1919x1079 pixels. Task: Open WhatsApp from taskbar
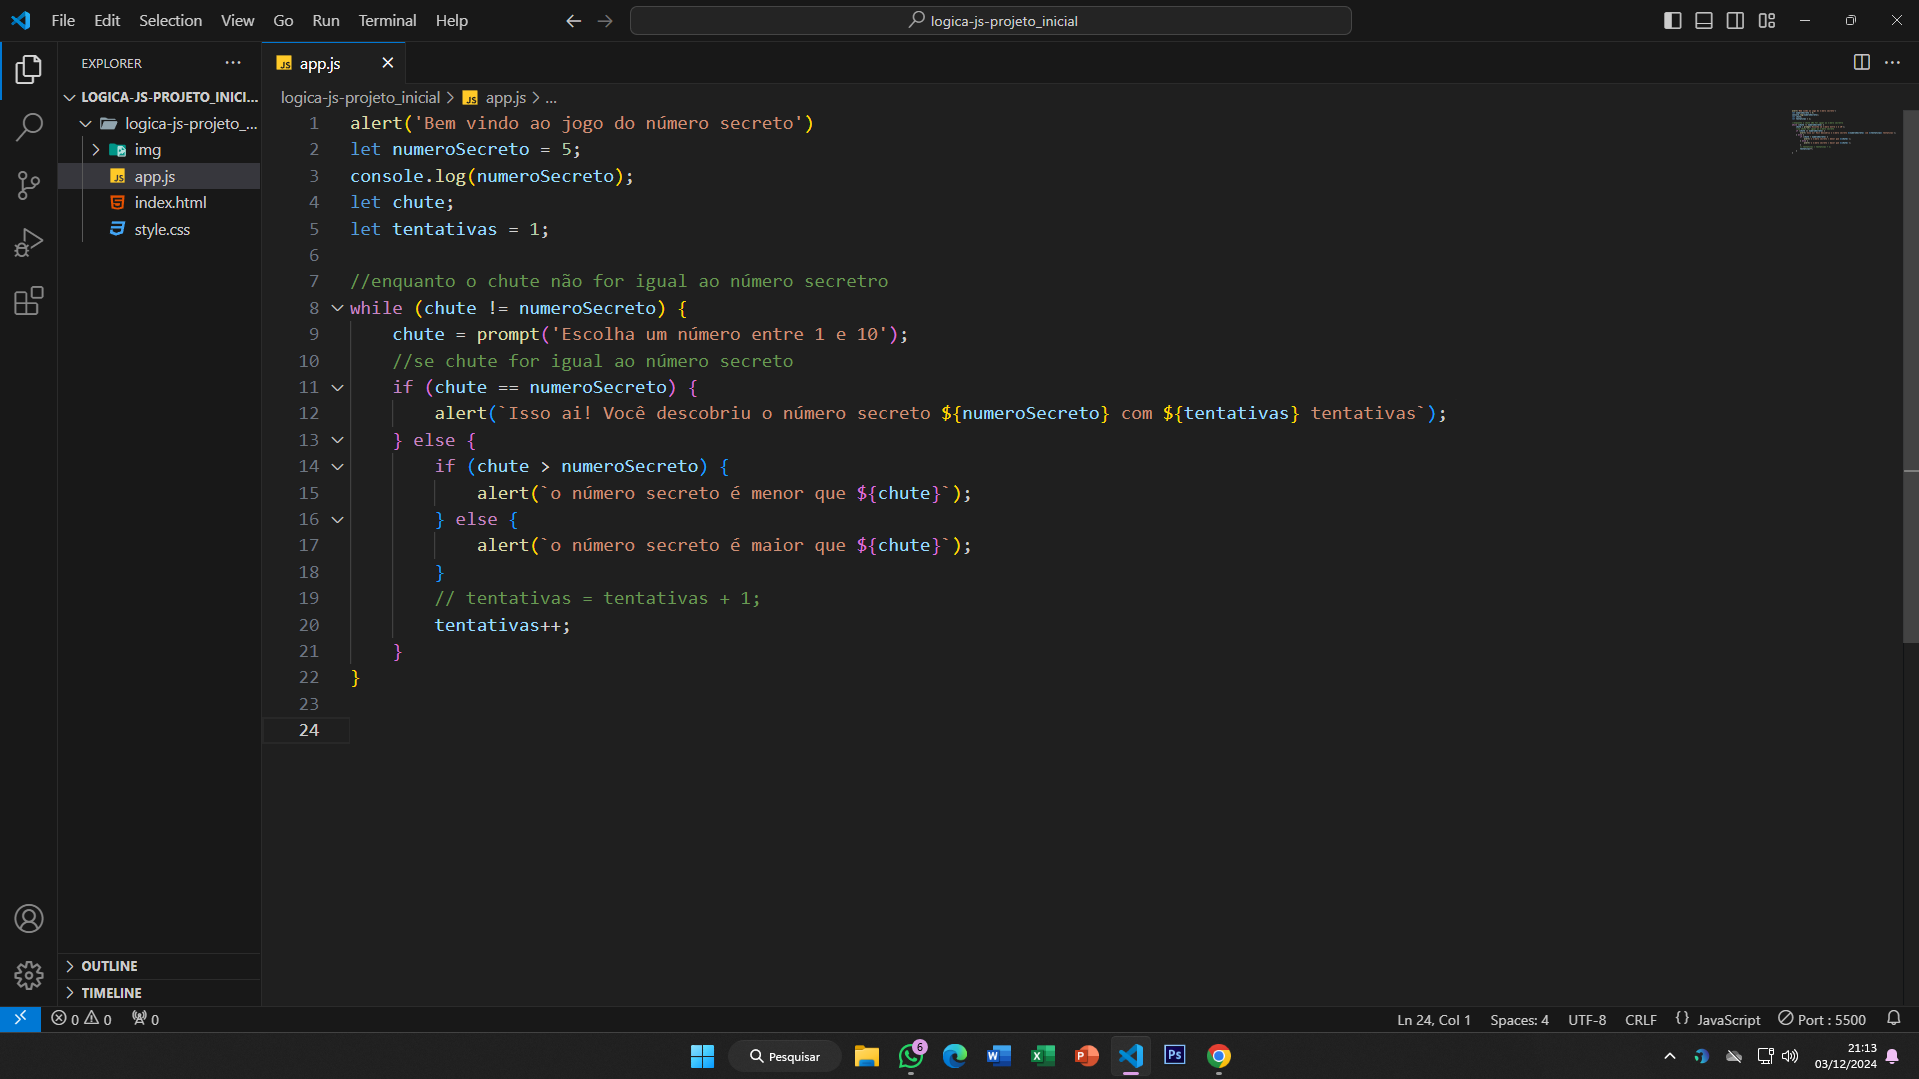point(911,1056)
